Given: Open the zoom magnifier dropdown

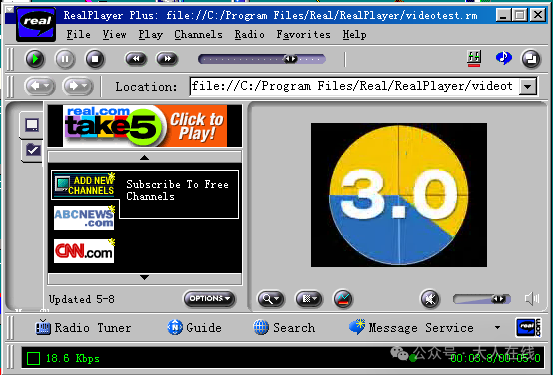Looking at the screenshot, I should [271, 299].
